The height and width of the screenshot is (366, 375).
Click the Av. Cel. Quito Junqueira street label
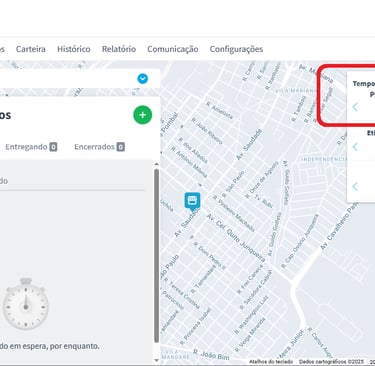pyautogui.click(x=235, y=238)
